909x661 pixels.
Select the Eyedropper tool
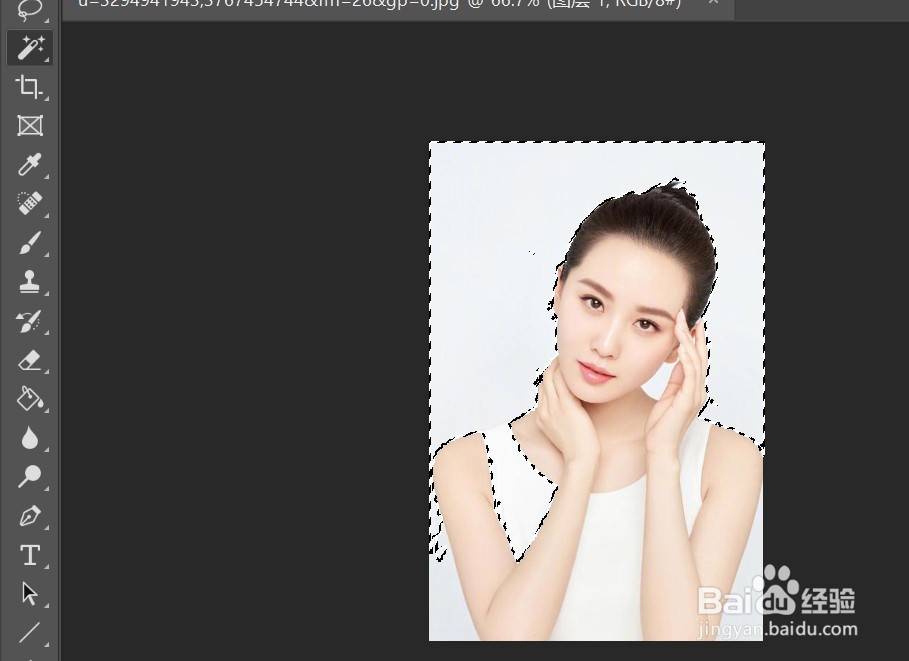(x=30, y=165)
